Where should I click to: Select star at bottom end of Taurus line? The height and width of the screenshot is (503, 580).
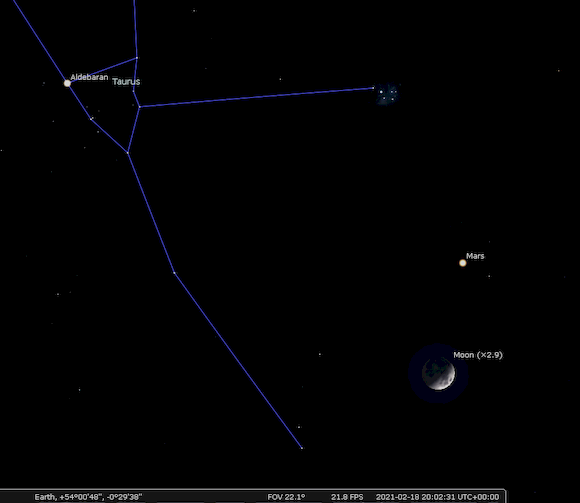tap(302, 448)
